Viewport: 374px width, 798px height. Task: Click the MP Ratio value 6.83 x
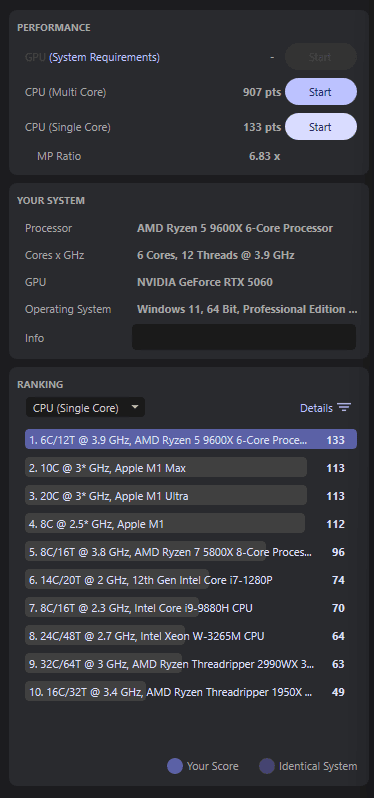coord(264,156)
